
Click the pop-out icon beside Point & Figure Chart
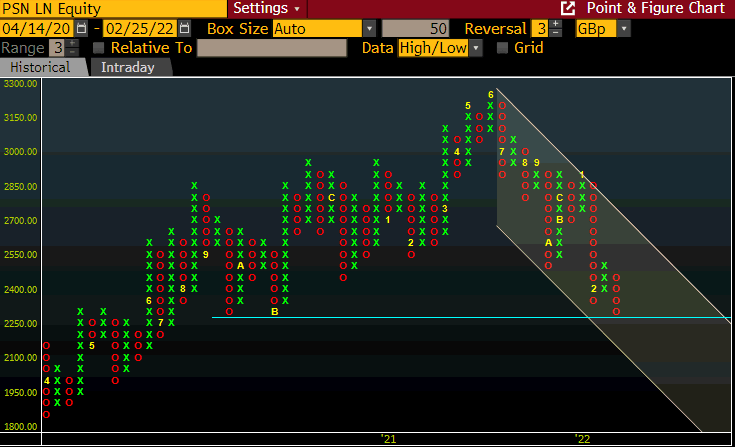pos(568,8)
